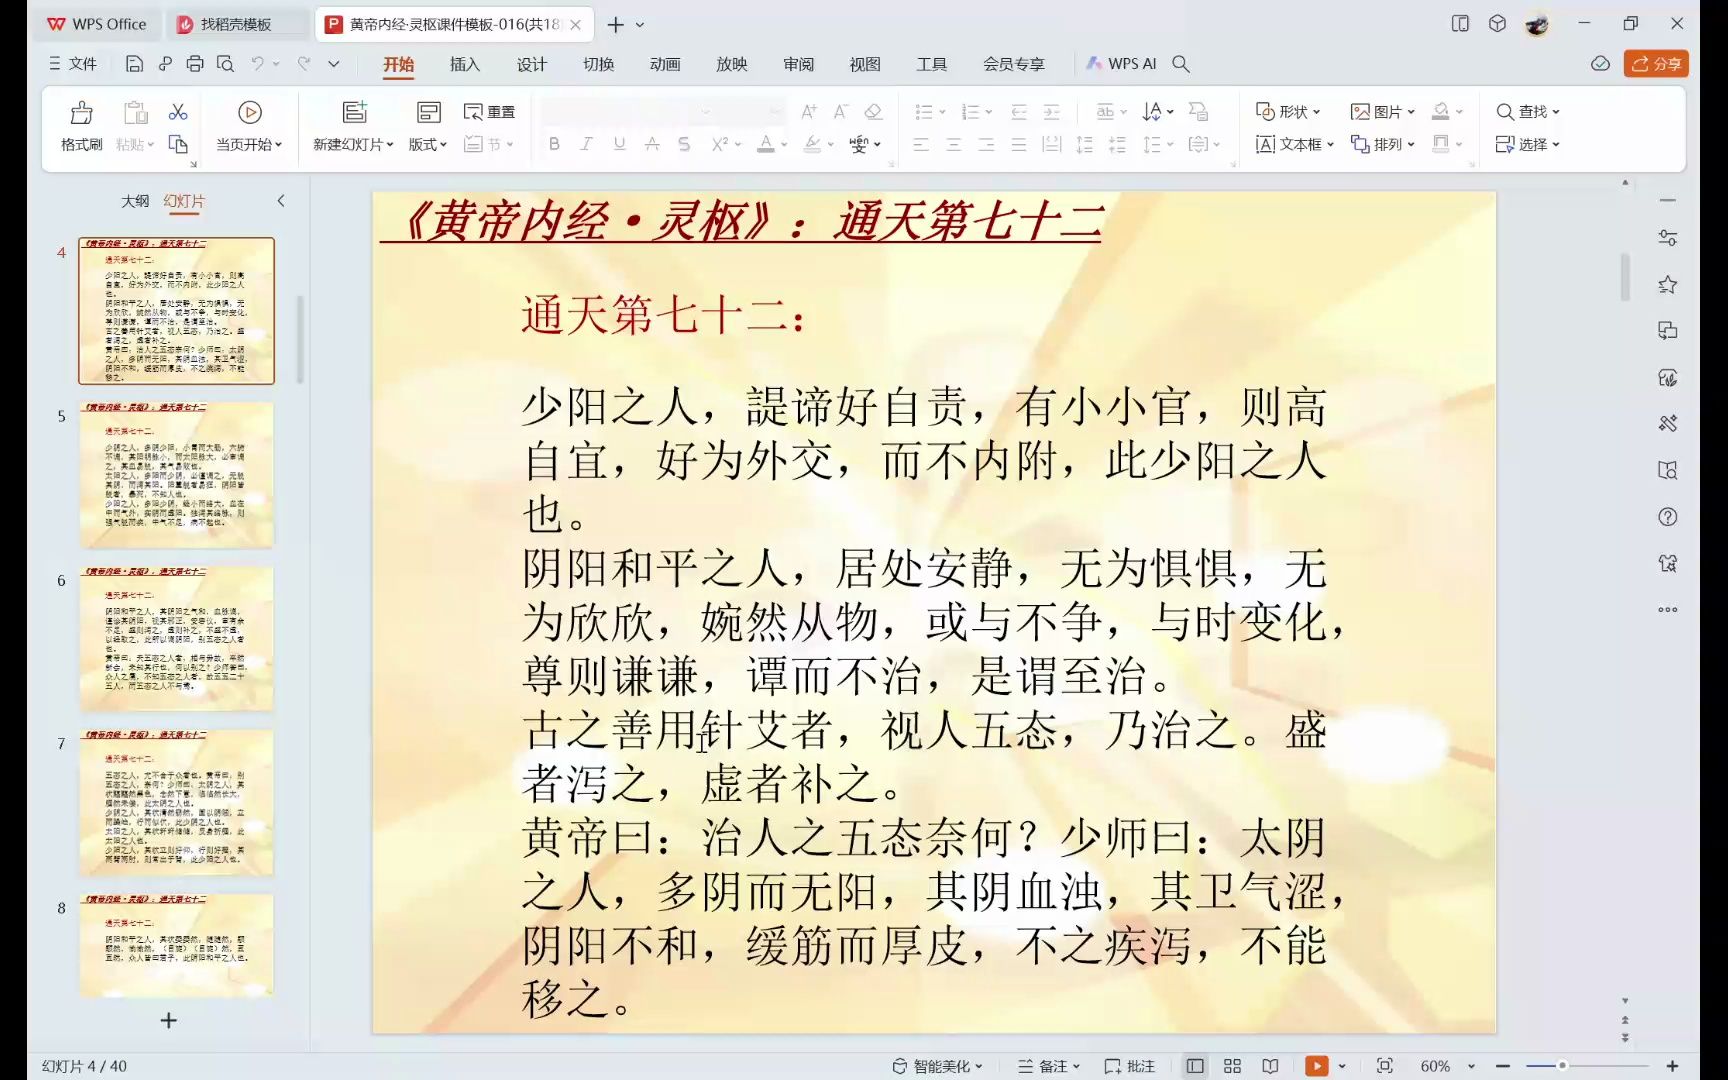
Task: Select slide 6 thumbnail
Action: pyautogui.click(x=176, y=638)
